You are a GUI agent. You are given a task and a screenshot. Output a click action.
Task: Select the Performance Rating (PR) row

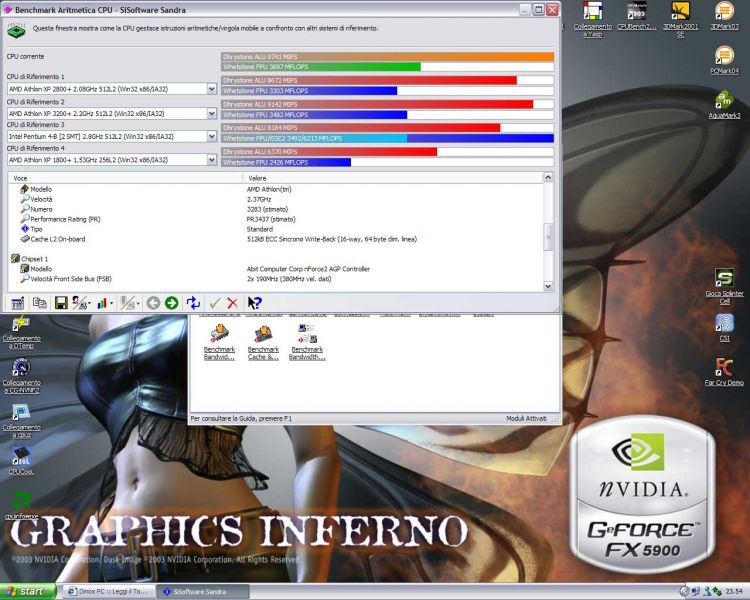coord(276,219)
